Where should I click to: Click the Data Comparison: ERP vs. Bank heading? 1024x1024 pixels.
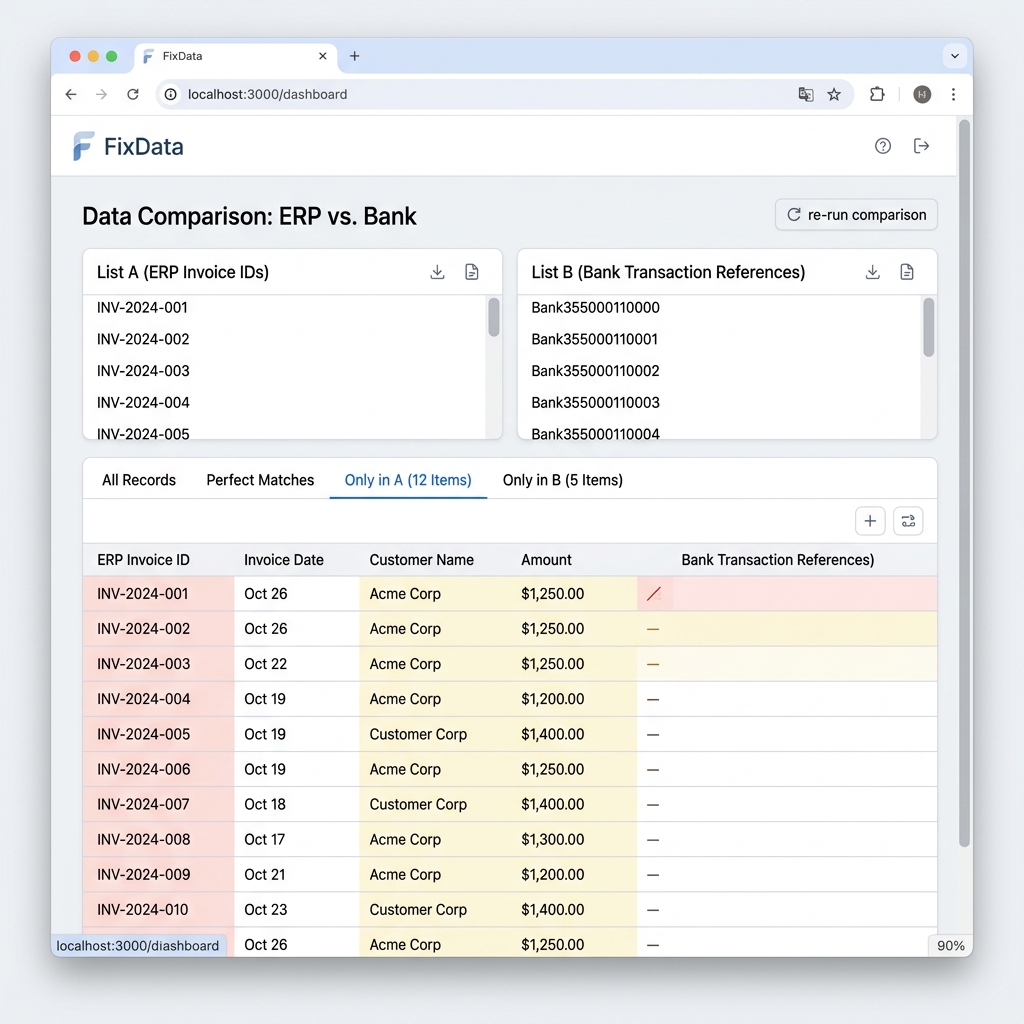click(x=249, y=216)
